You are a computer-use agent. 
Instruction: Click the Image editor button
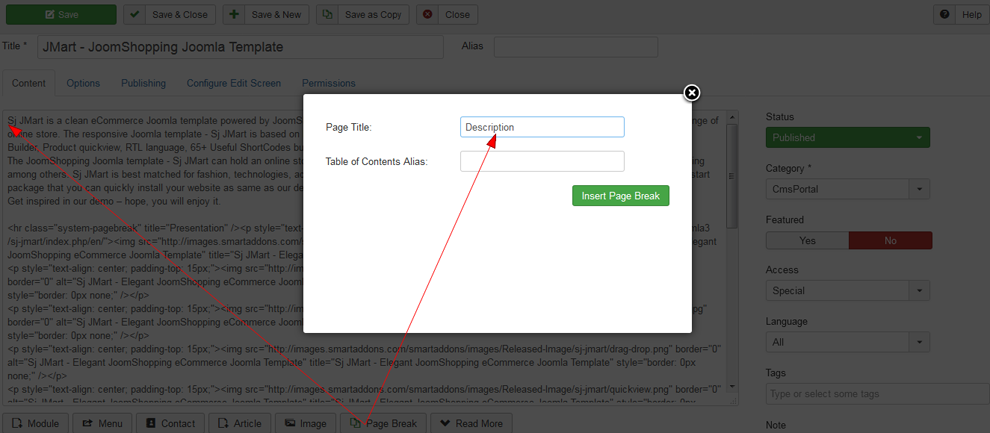[305, 423]
